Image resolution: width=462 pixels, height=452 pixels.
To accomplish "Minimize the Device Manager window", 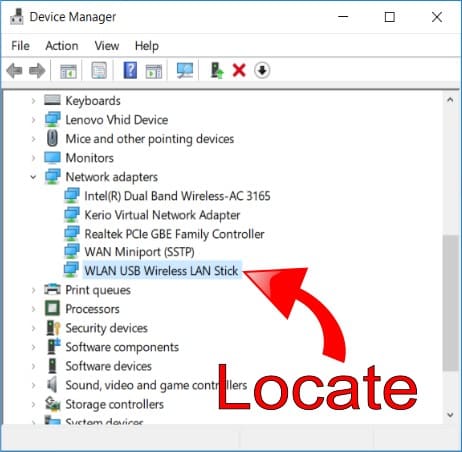I will point(343,17).
